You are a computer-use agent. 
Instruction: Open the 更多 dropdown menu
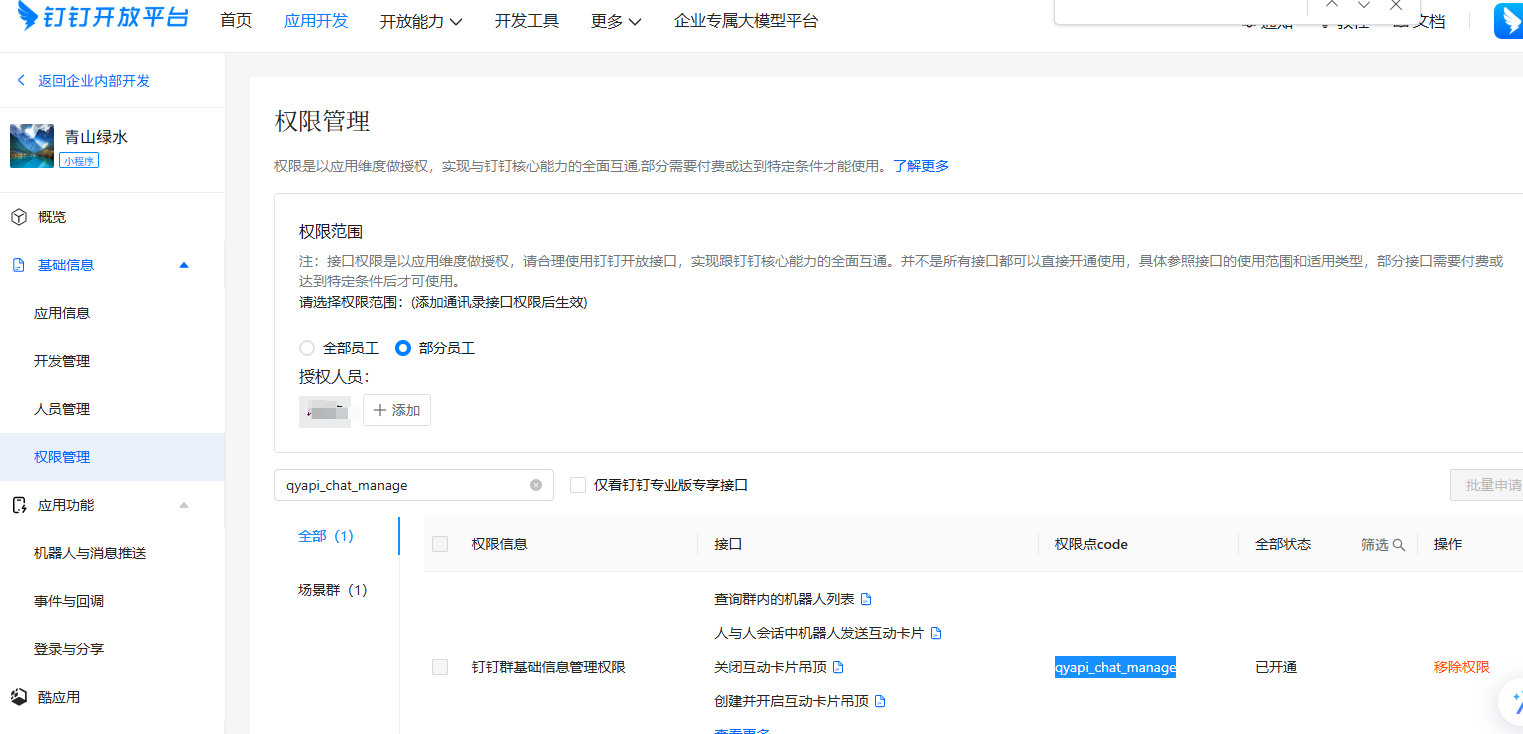pyautogui.click(x=616, y=21)
